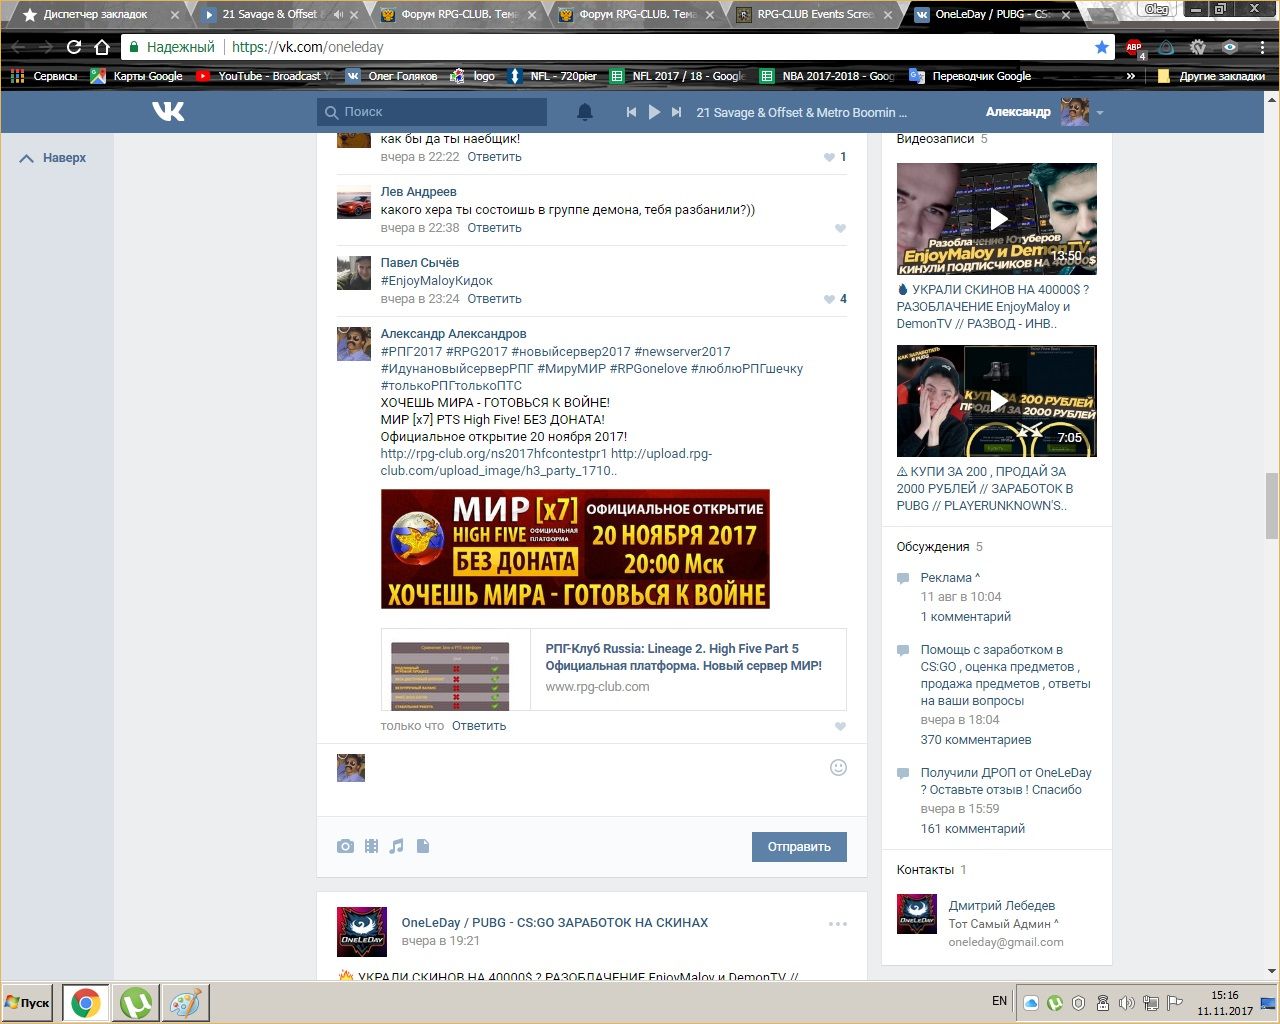Like Лев Андреев's comment
The height and width of the screenshot is (1024, 1280).
840,228
